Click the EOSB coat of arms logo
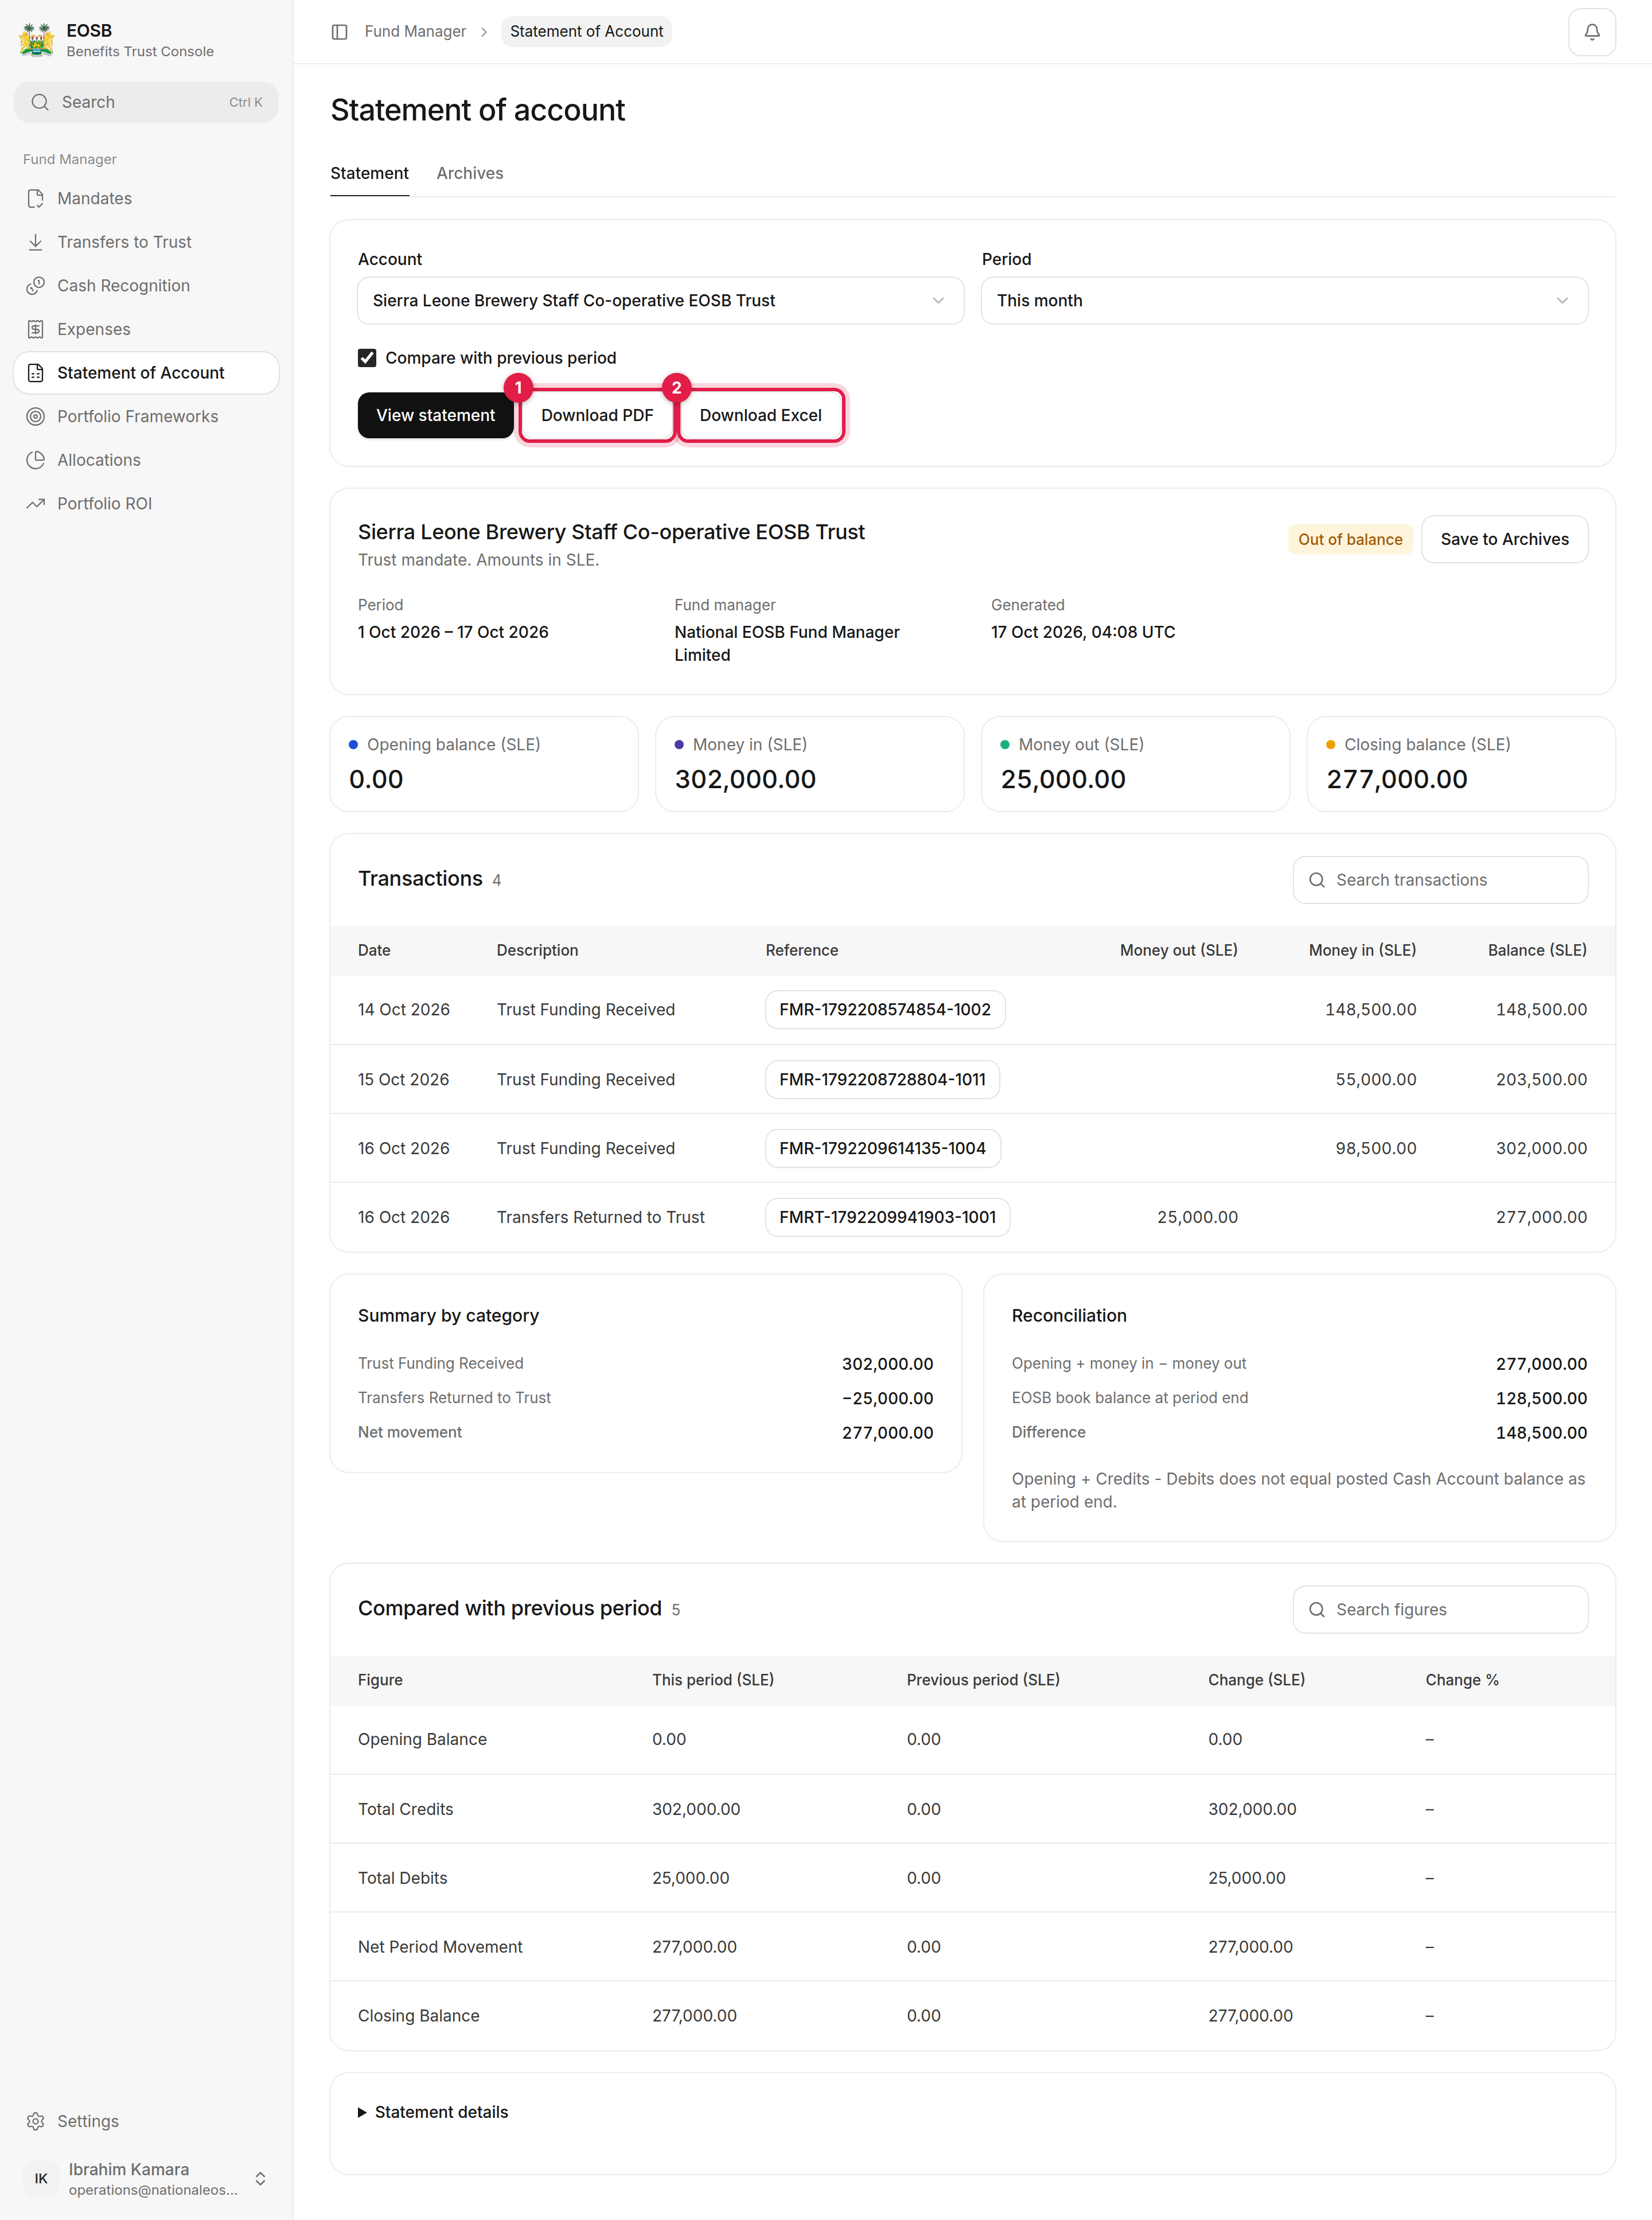Image resolution: width=1652 pixels, height=2220 pixels. 37,40
